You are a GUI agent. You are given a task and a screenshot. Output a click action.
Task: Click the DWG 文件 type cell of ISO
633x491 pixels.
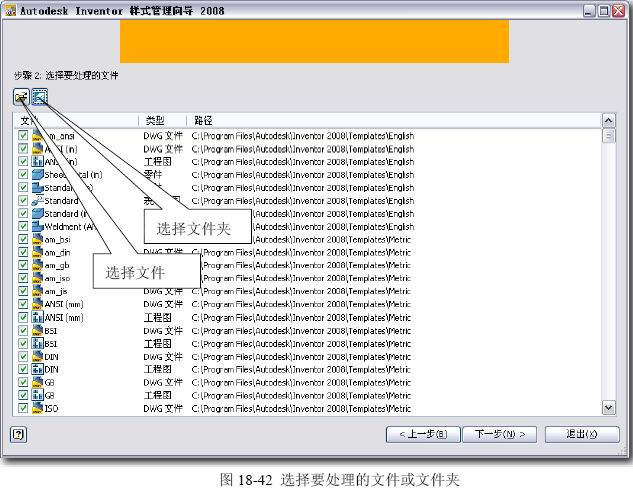[163, 408]
